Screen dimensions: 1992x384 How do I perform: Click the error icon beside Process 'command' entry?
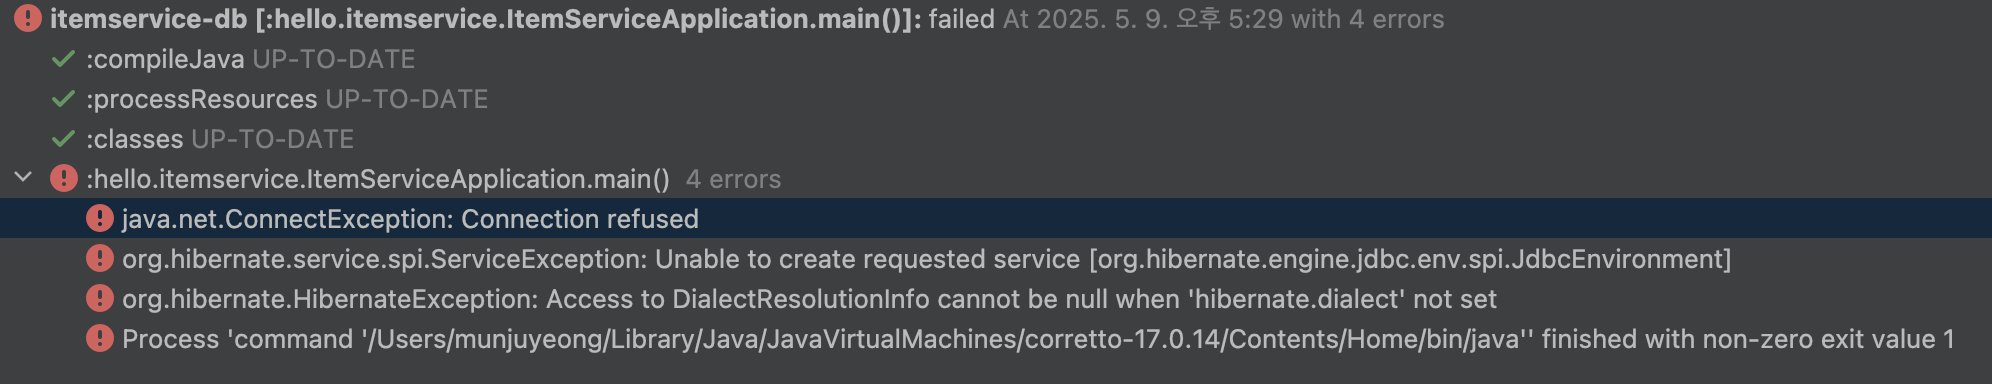[100, 338]
